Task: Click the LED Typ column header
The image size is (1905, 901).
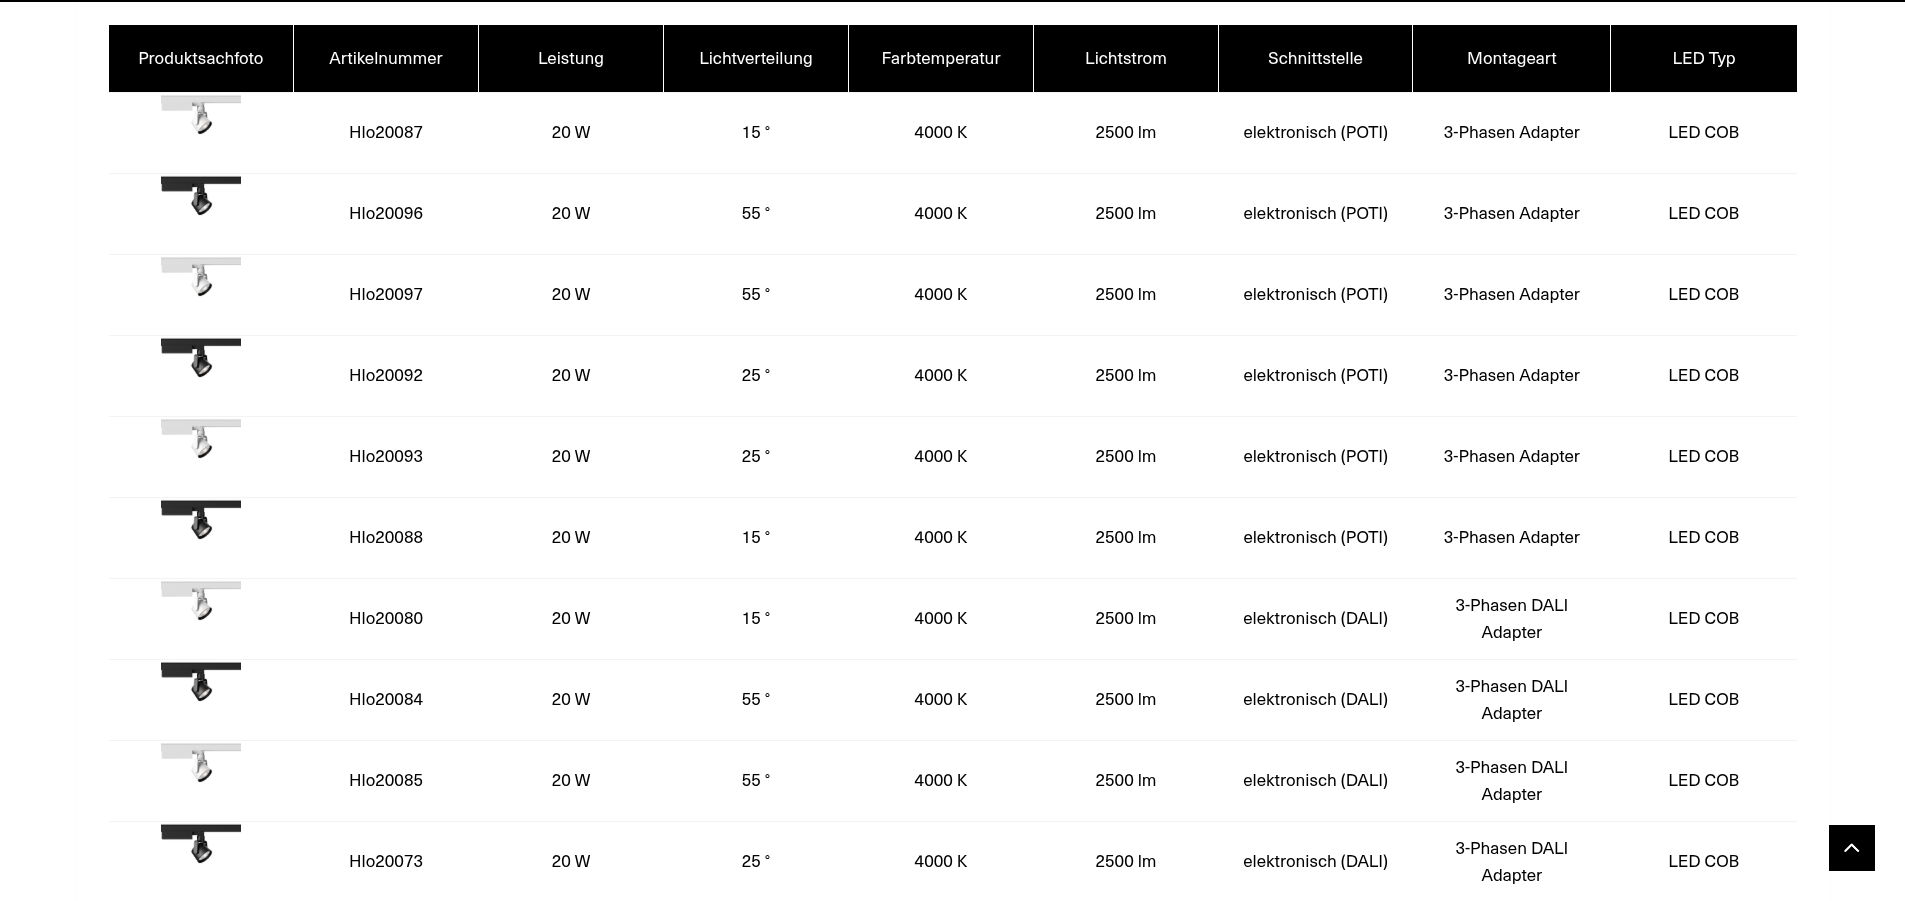Action: click(1703, 58)
